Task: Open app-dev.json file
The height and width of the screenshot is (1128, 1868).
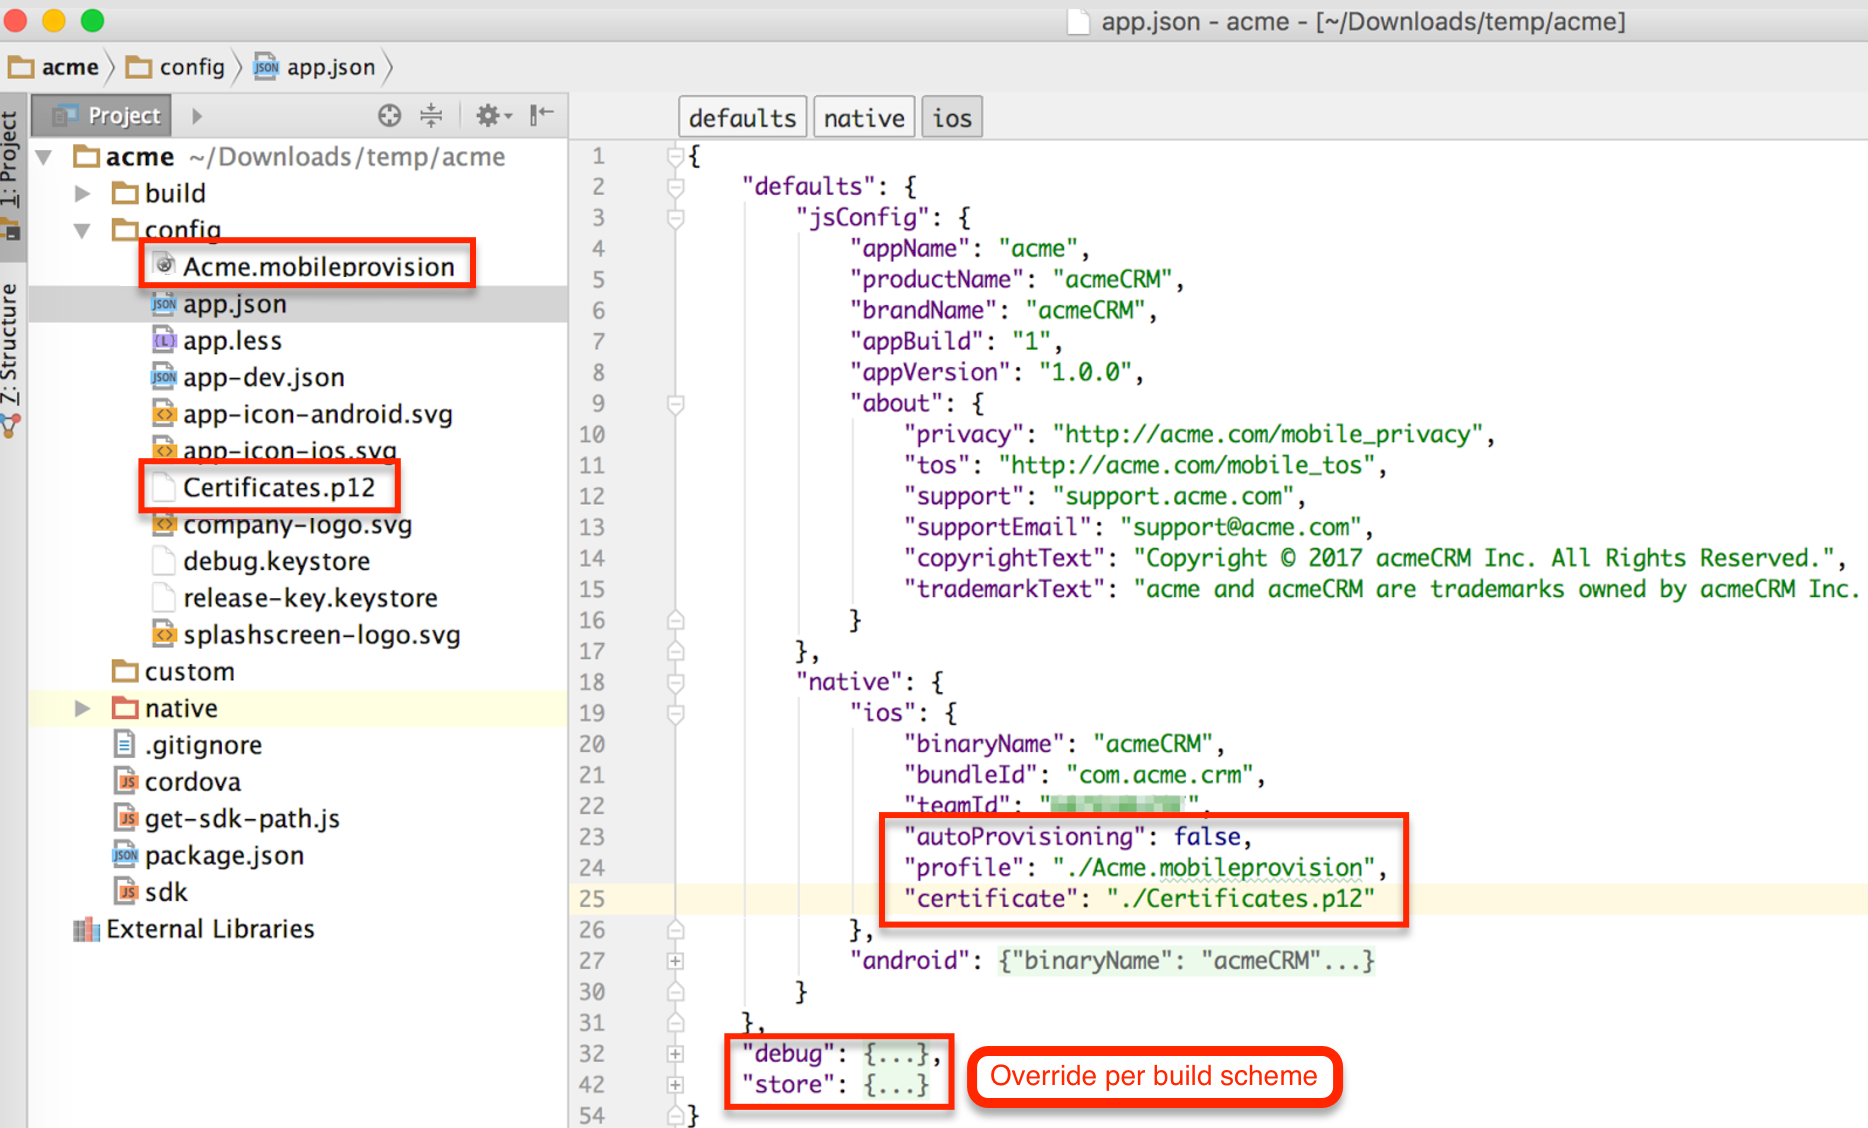Action: tap(264, 378)
